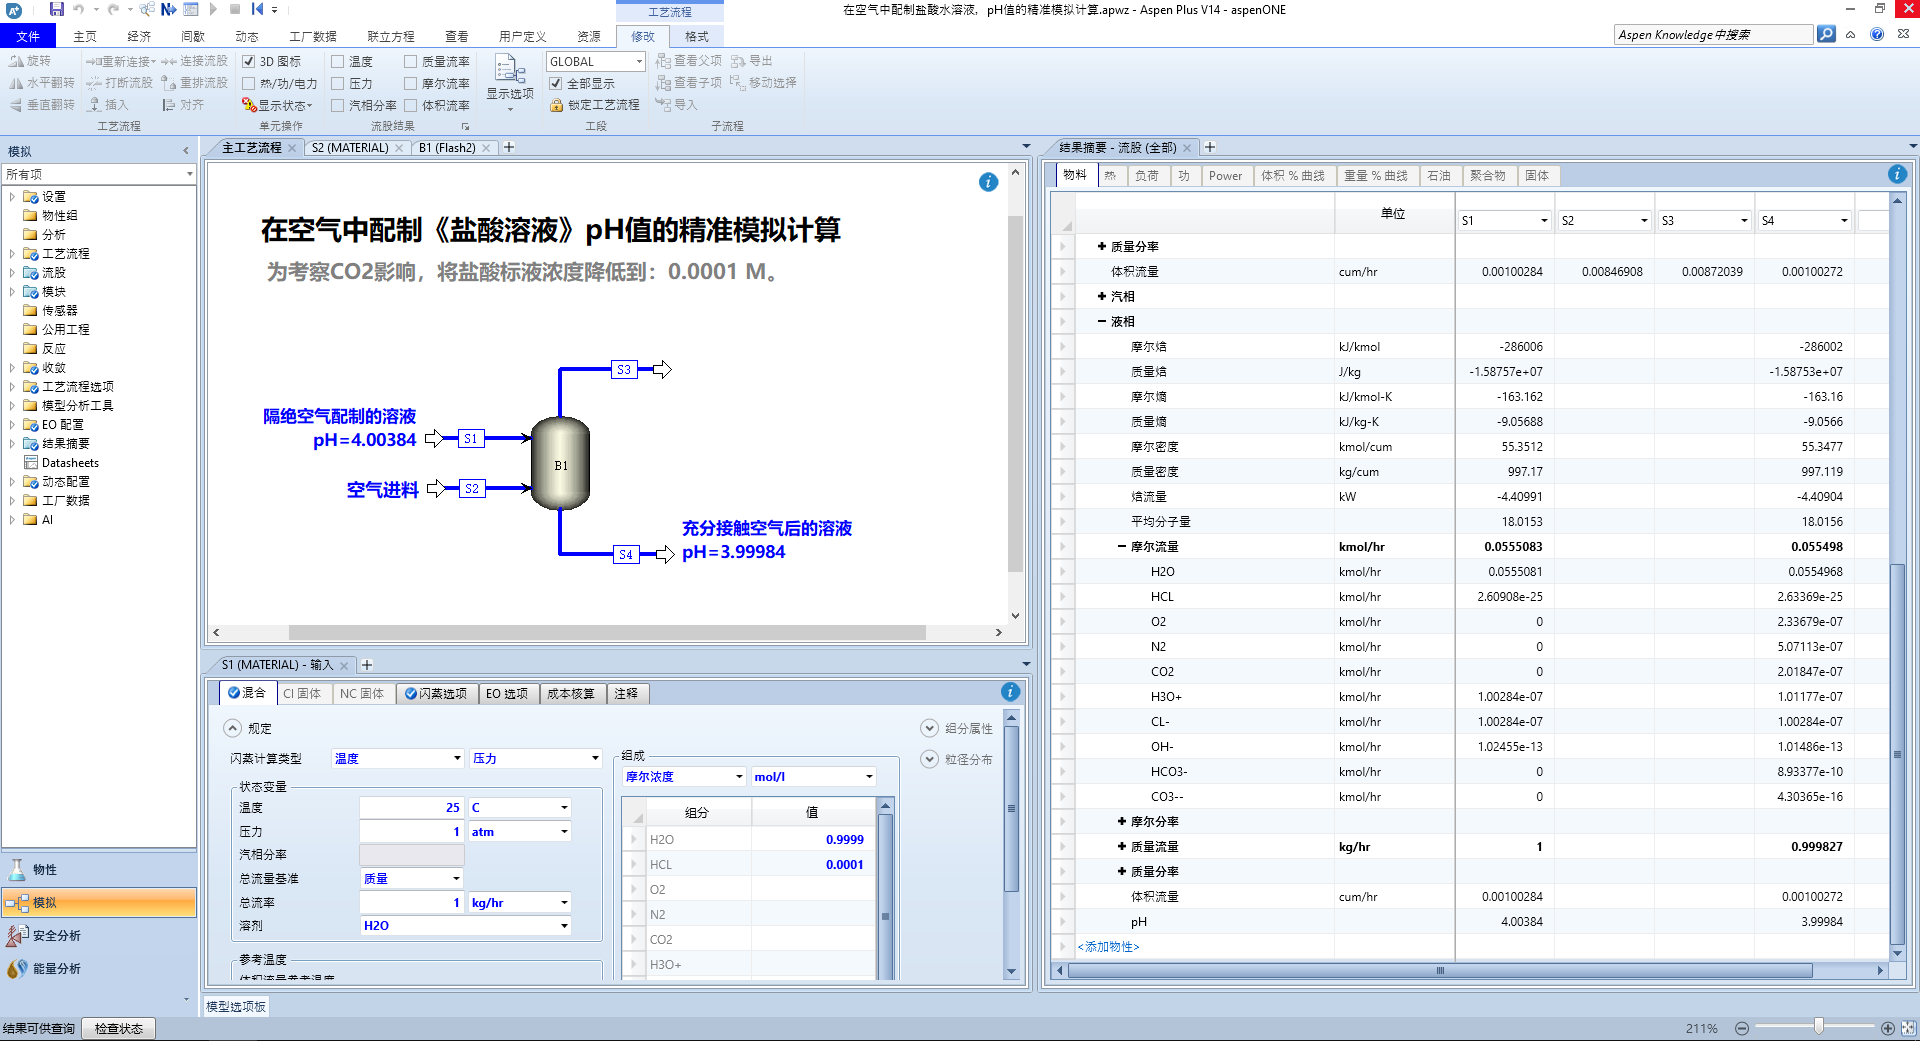Enable the 汽相分率 checkbox
Image resolution: width=1920 pixels, height=1041 pixels.
pyautogui.click(x=338, y=105)
